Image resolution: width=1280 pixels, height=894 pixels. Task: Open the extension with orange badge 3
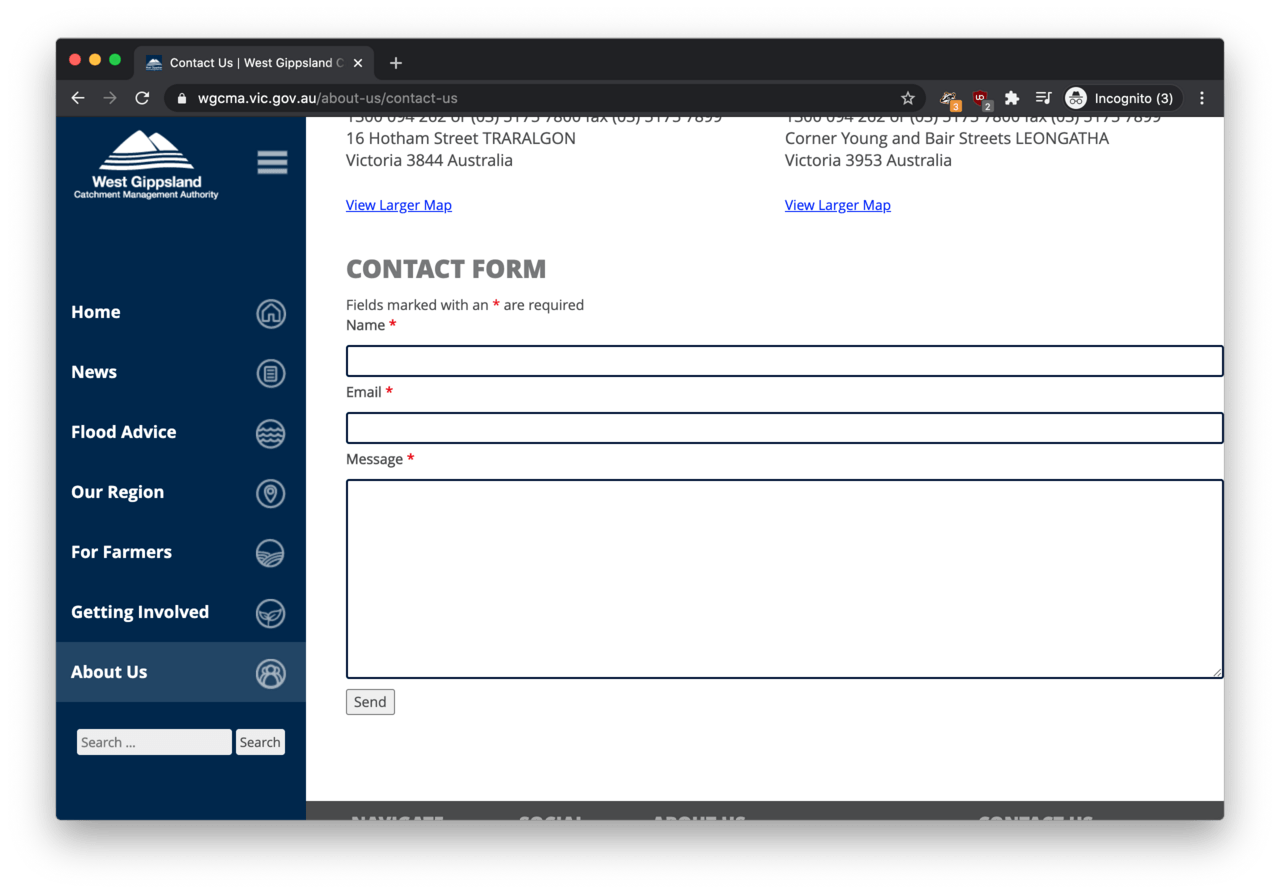point(950,99)
